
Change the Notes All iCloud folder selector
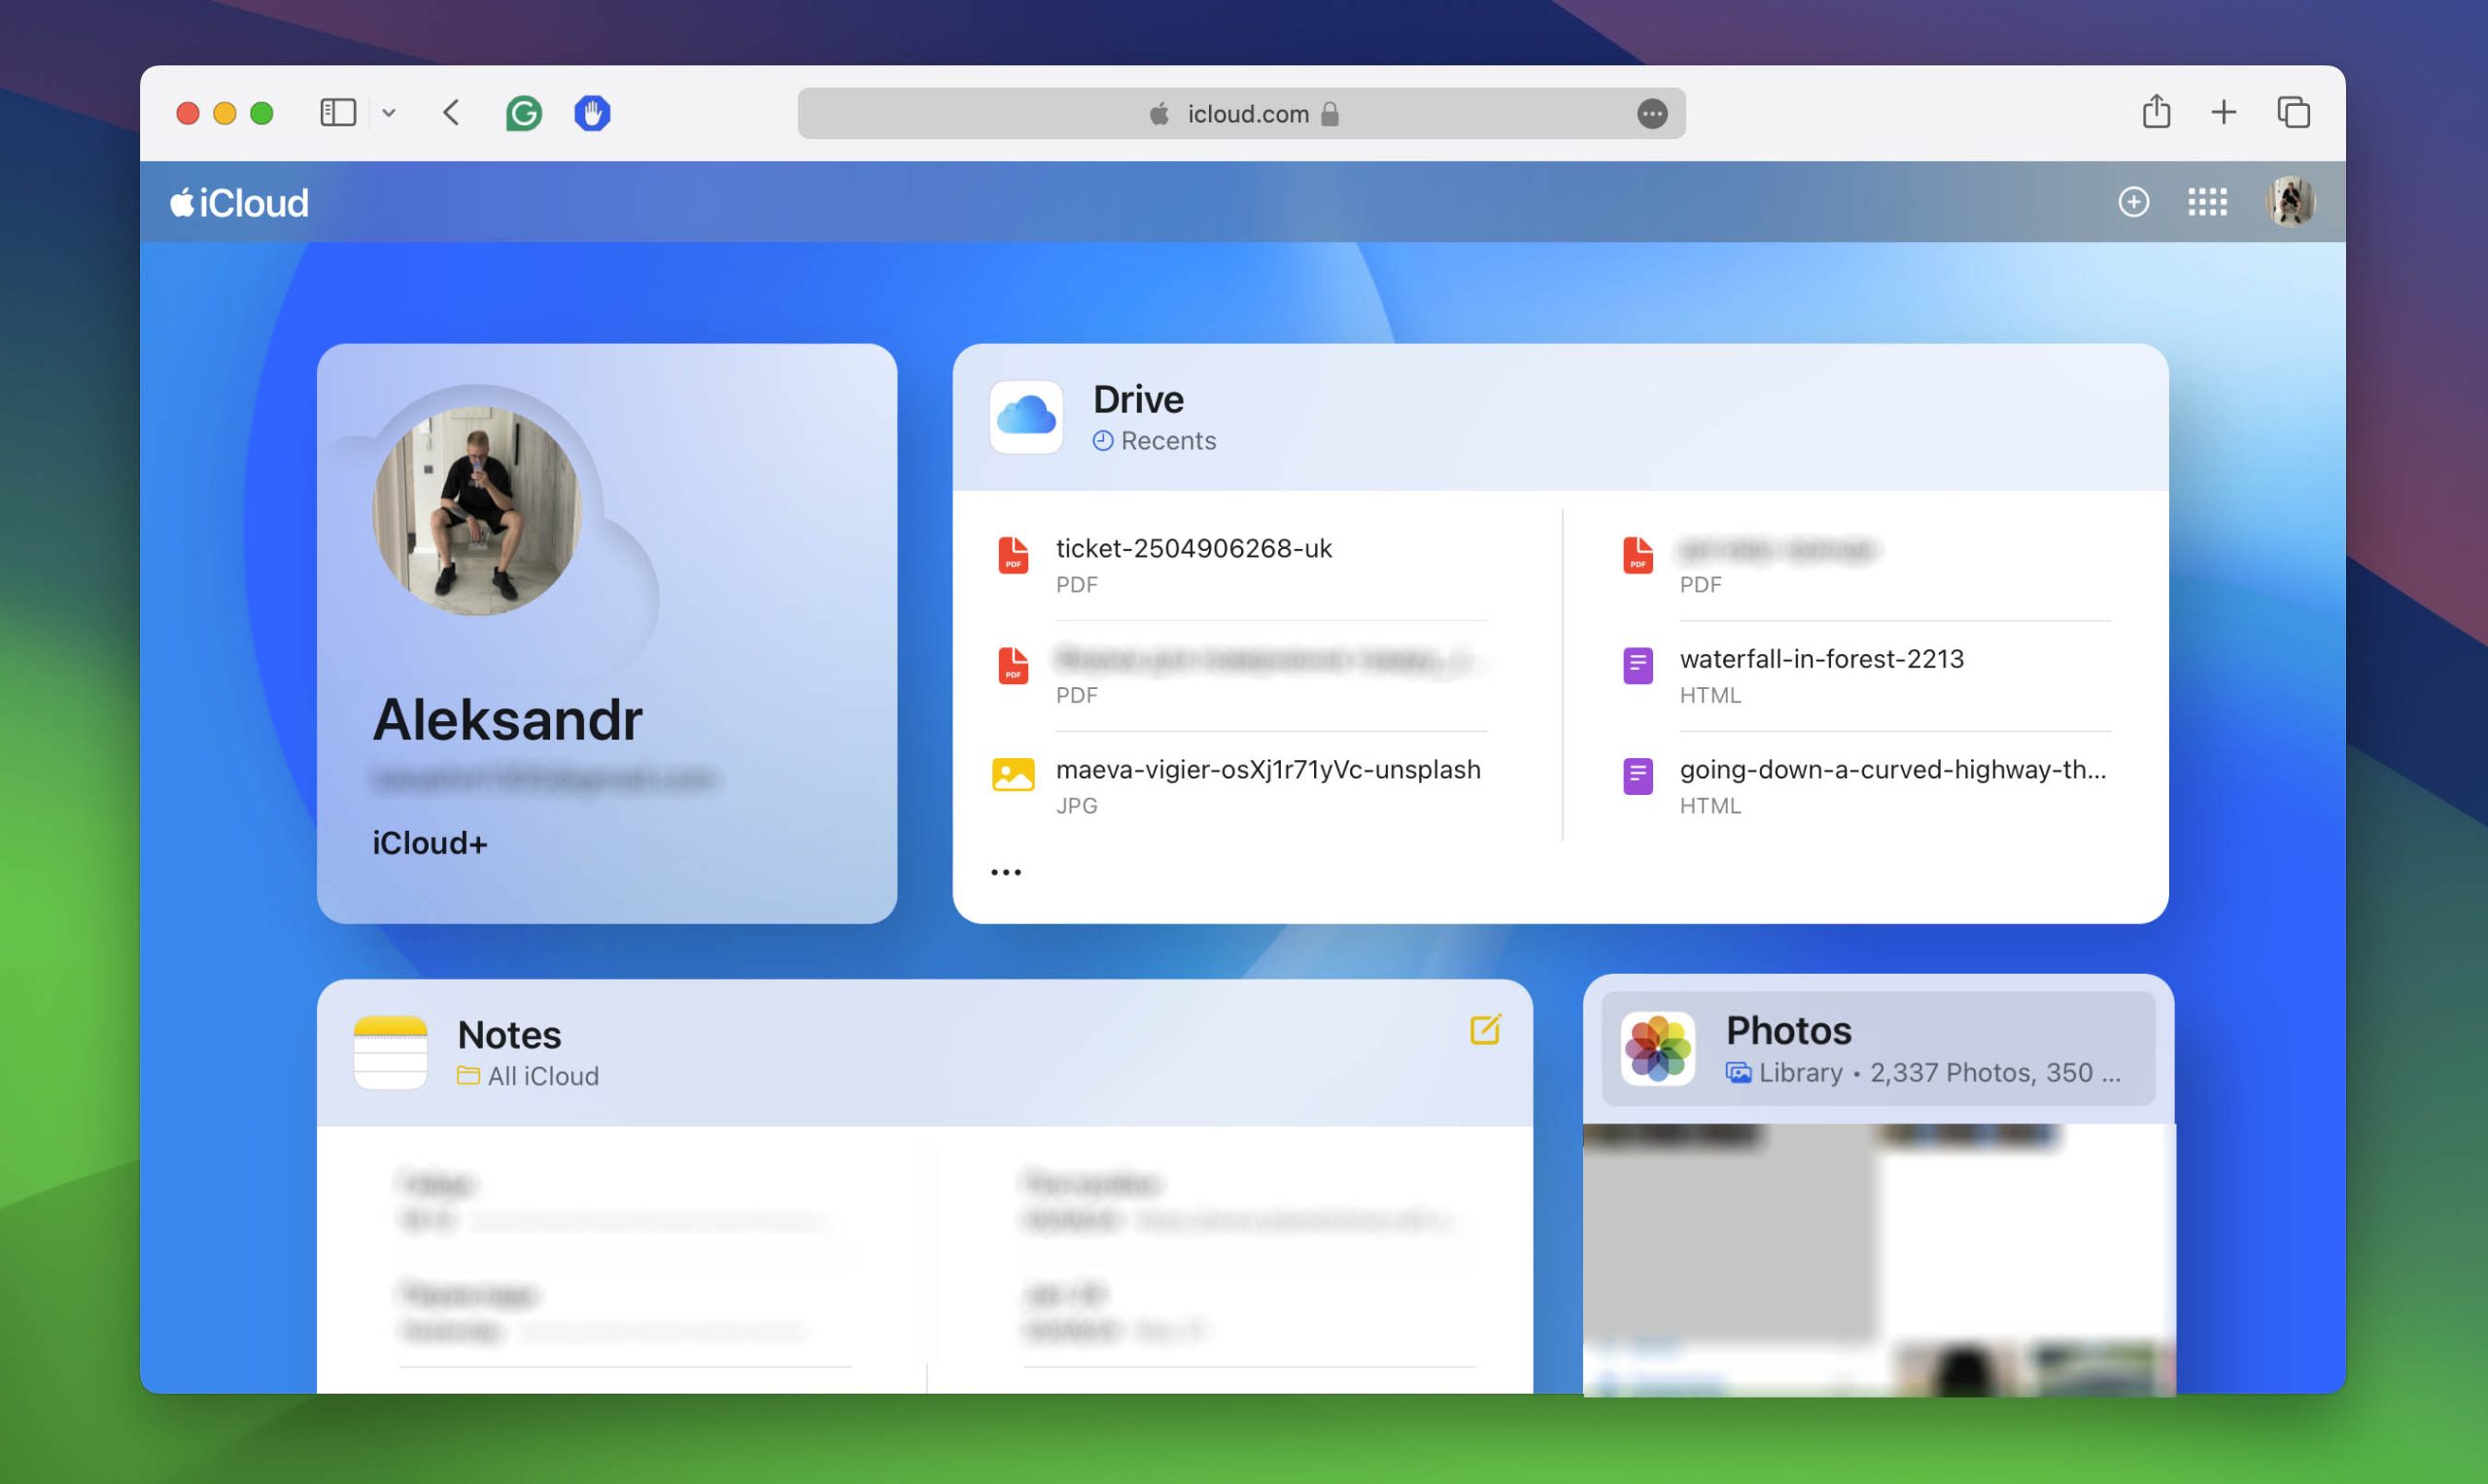[x=528, y=1076]
